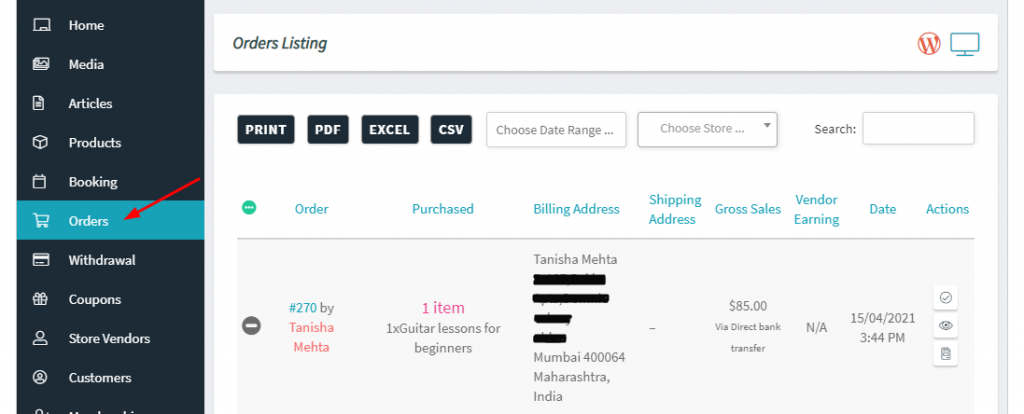The image size is (1024, 414).
Task: View order details with the eye icon
Action: (x=945, y=326)
